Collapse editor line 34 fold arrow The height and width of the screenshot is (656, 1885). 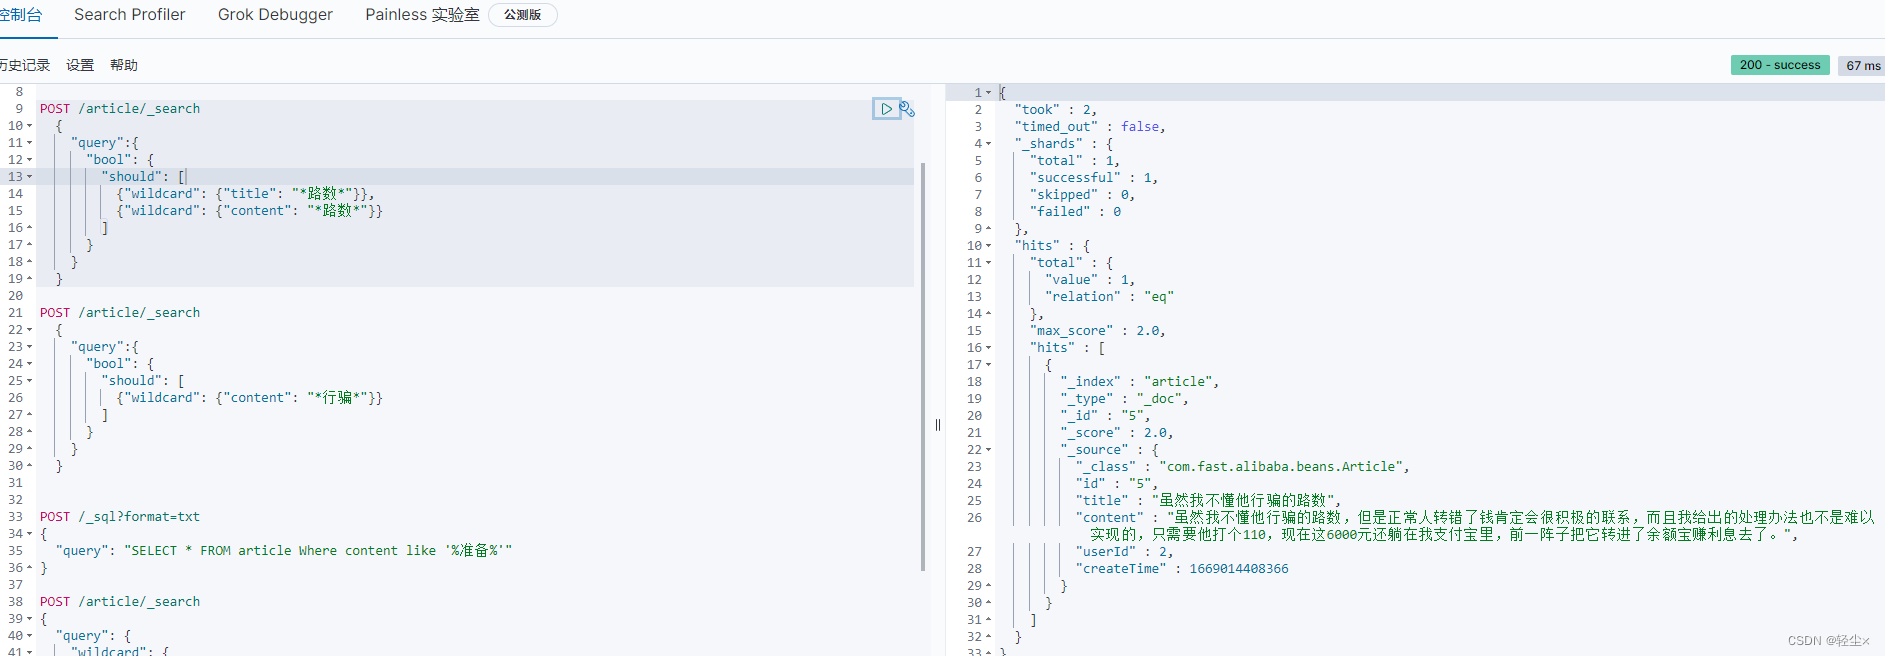[29, 534]
